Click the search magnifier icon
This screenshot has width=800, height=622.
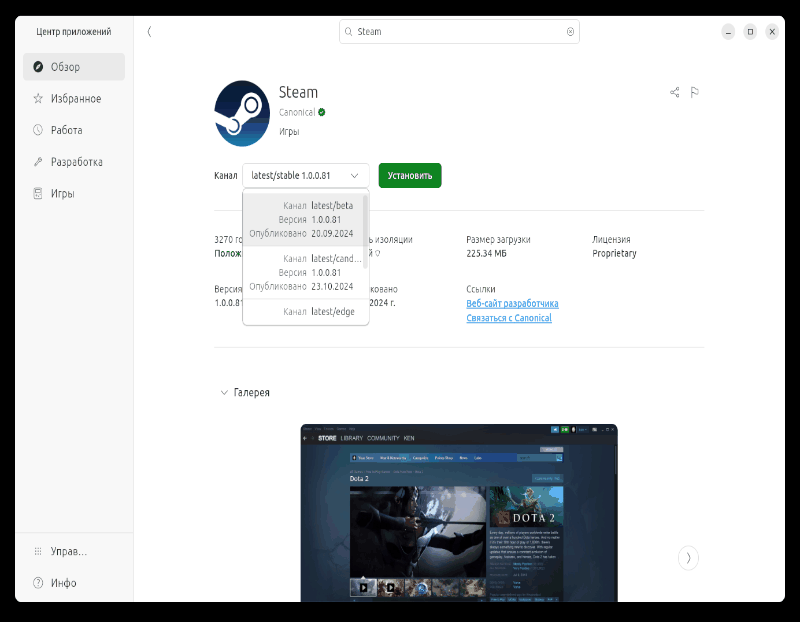[348, 32]
